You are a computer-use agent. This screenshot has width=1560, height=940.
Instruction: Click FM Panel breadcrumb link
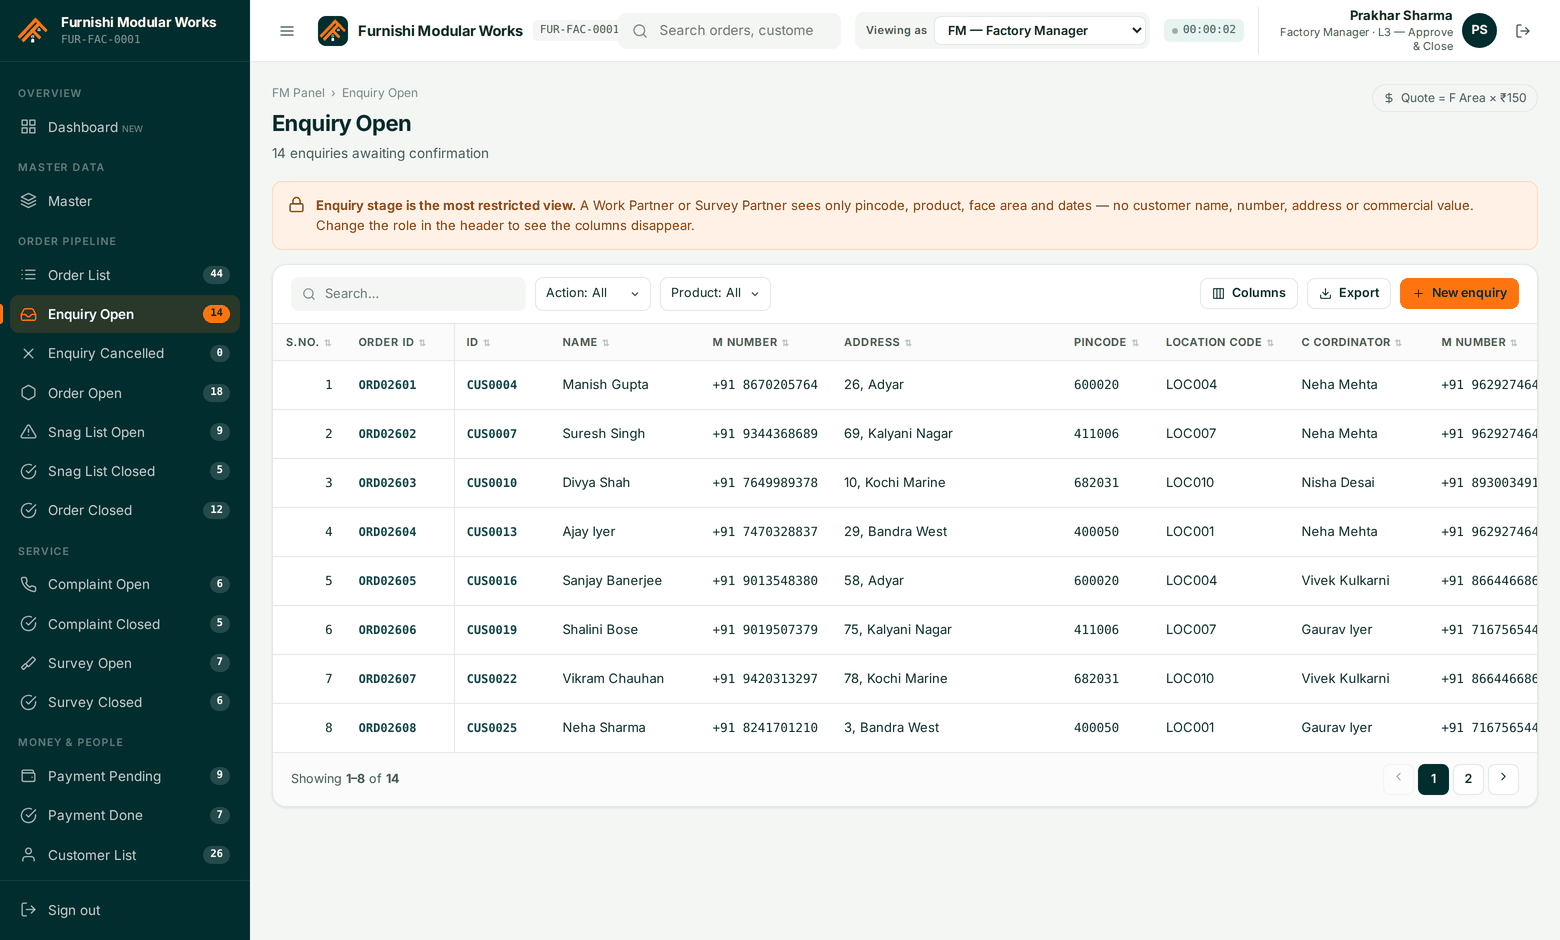tap(298, 93)
